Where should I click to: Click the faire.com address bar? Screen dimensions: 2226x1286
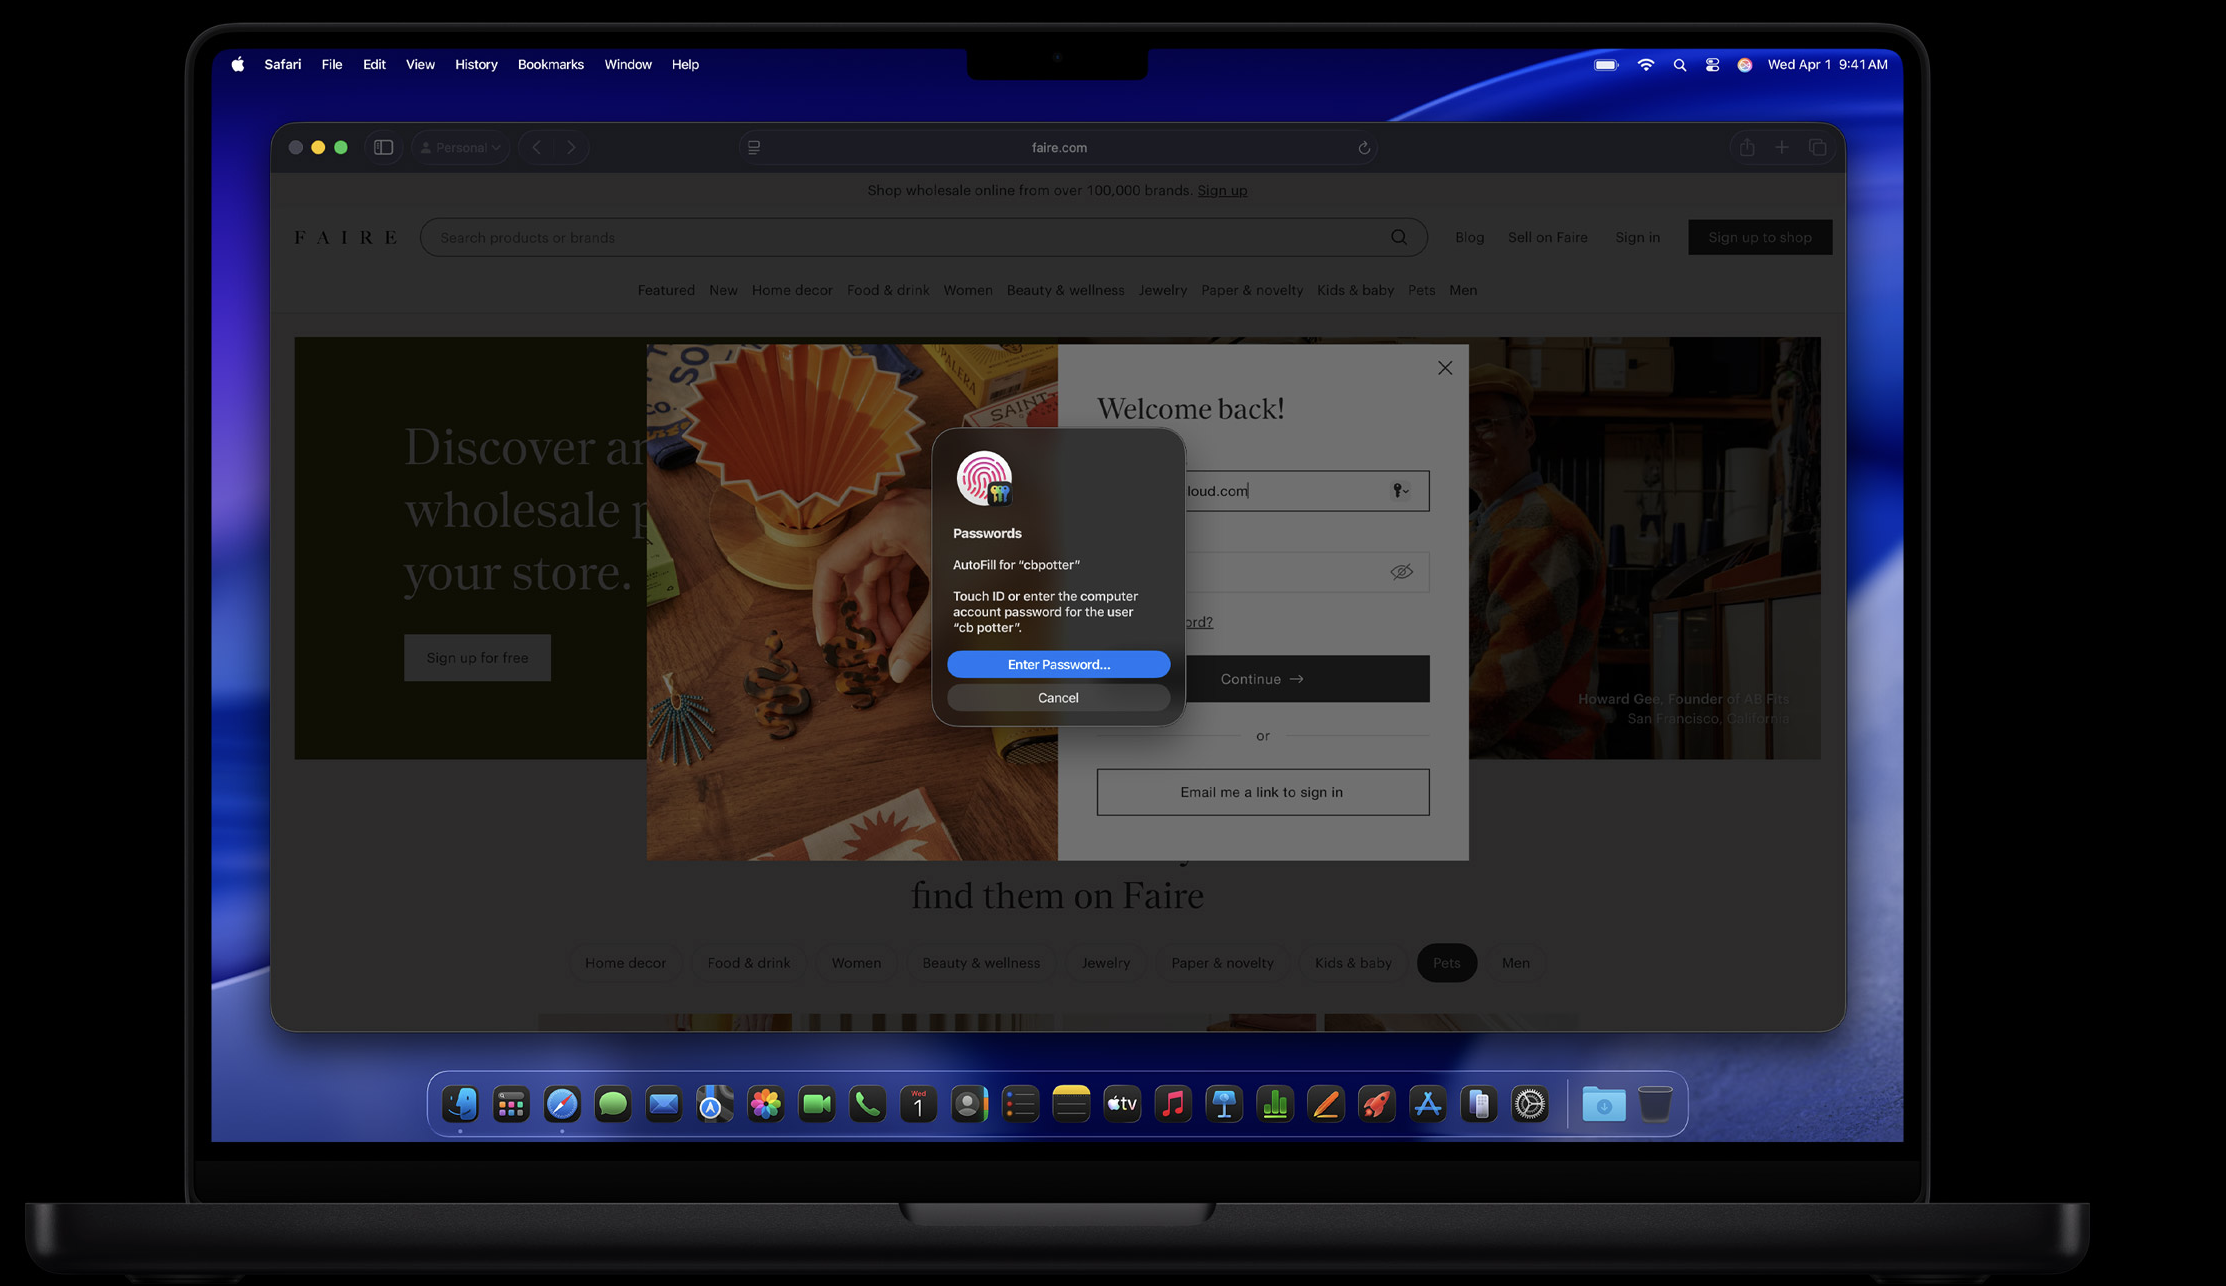(x=1059, y=147)
